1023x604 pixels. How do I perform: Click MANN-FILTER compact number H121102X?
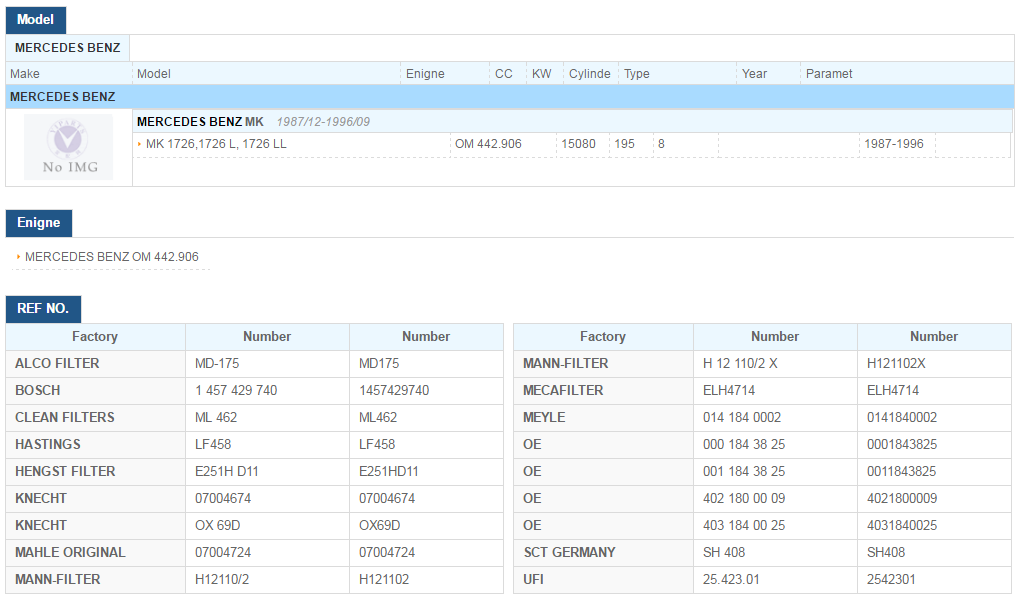(x=896, y=364)
